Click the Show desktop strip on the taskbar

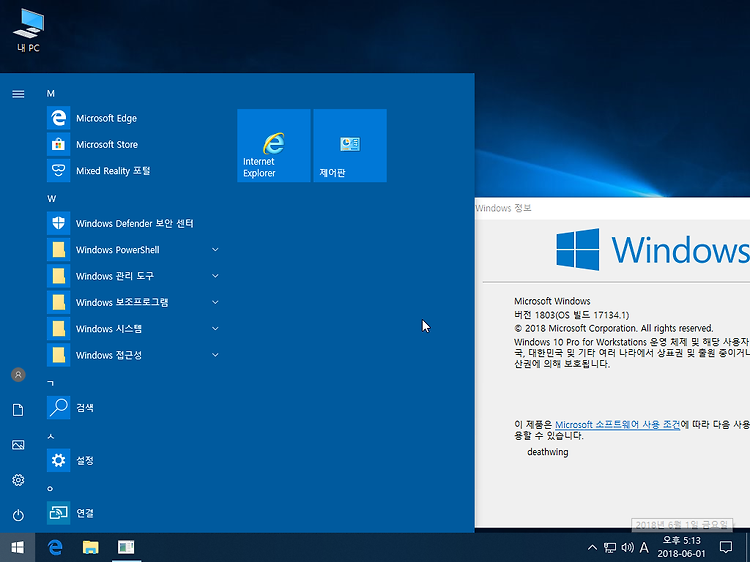(747, 547)
